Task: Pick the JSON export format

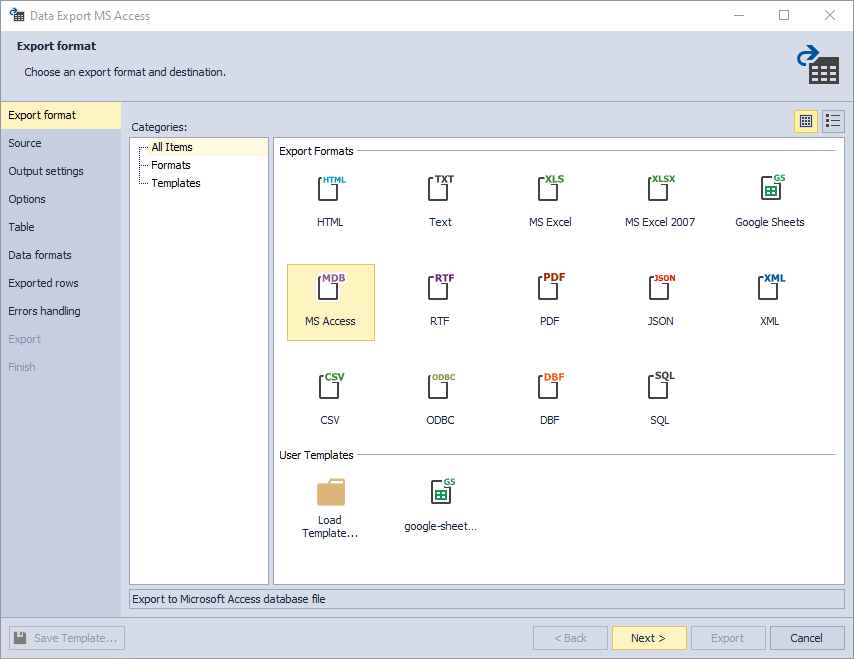Action: [659, 300]
